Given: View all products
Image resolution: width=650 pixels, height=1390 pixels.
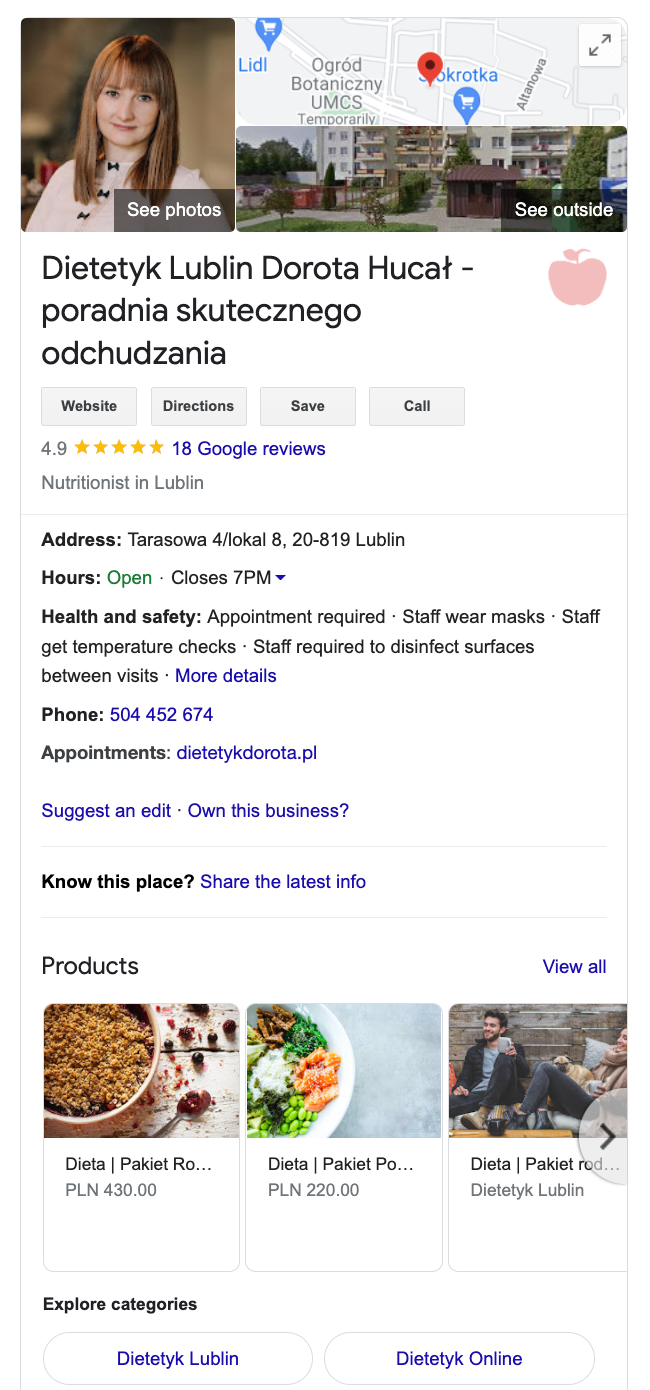Looking at the screenshot, I should coord(574,967).
